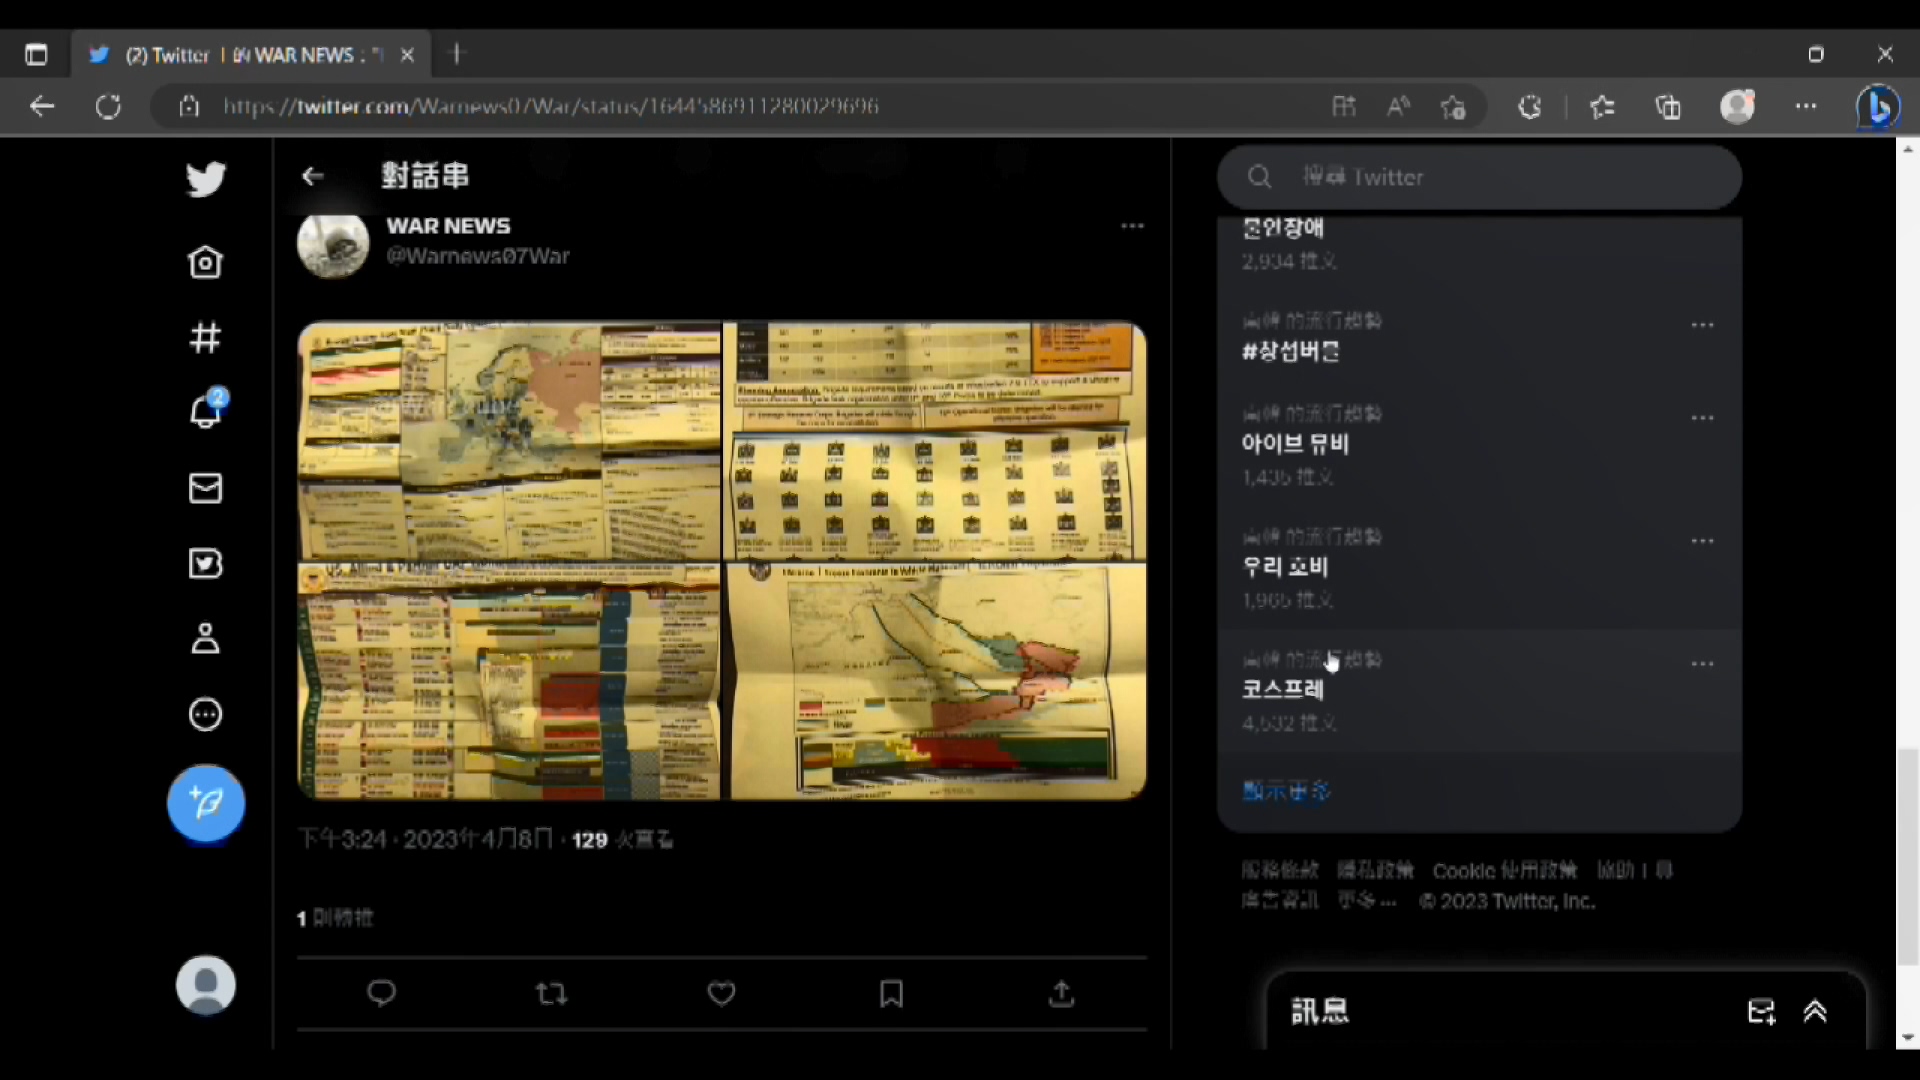This screenshot has height=1080, width=1920.
Task: Open the browser Settings and more menu
Action: coord(1806,106)
